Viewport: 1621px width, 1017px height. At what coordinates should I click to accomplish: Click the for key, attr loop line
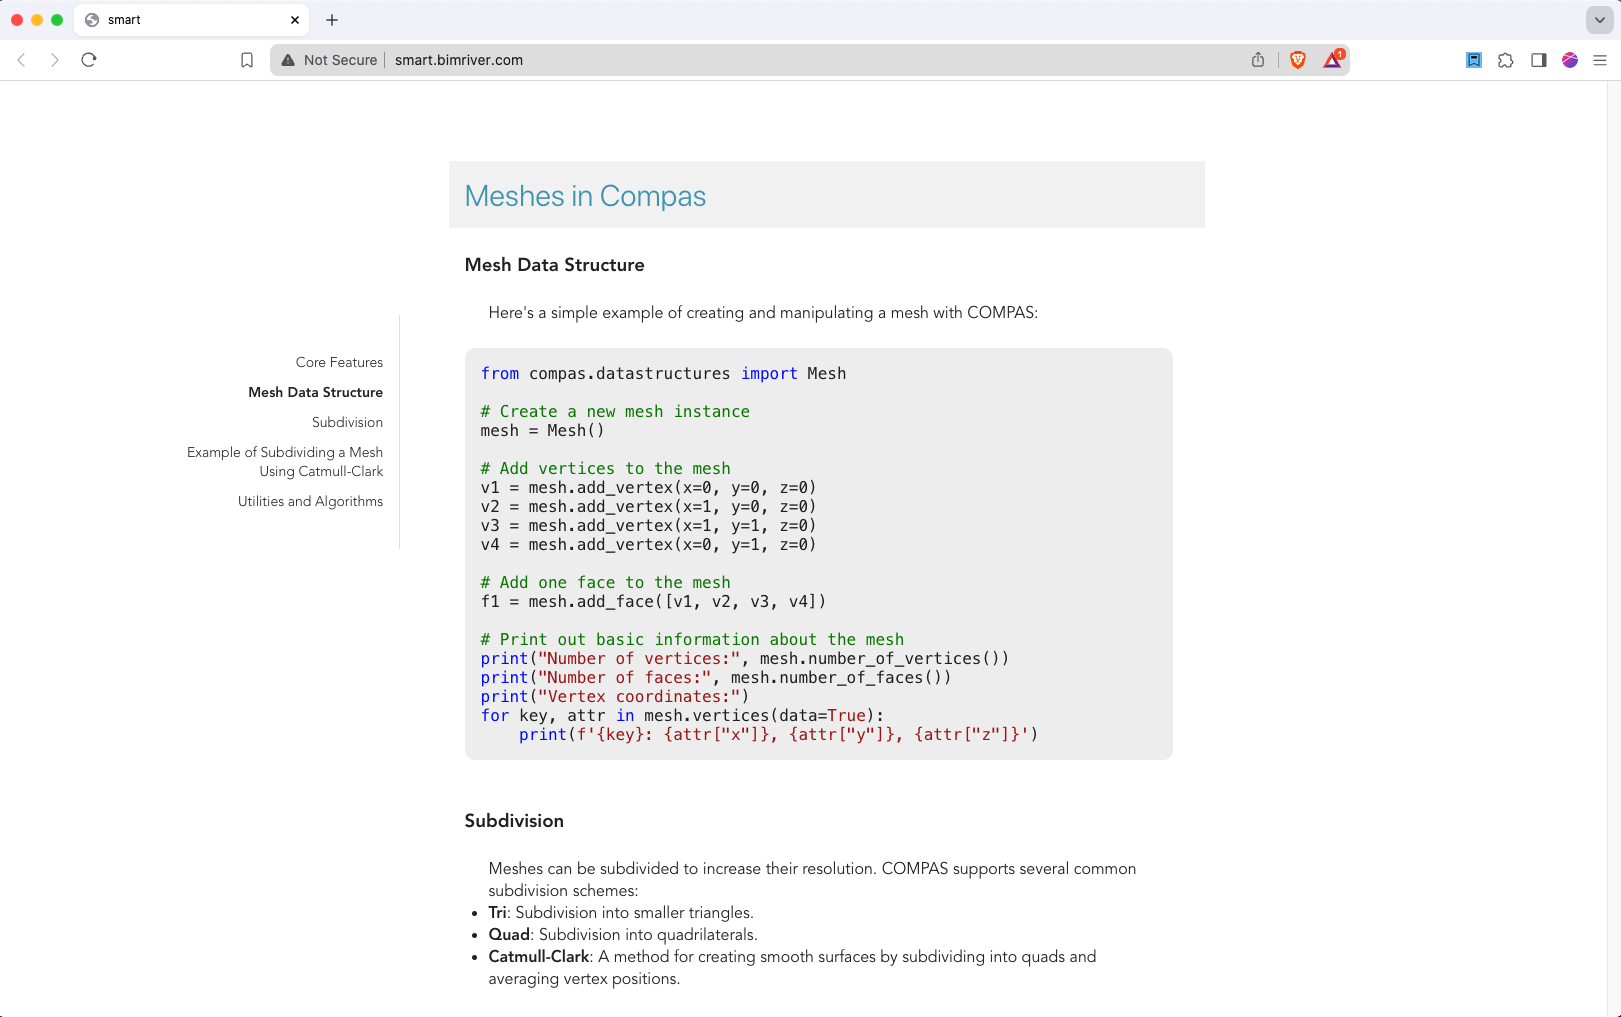coord(682,715)
